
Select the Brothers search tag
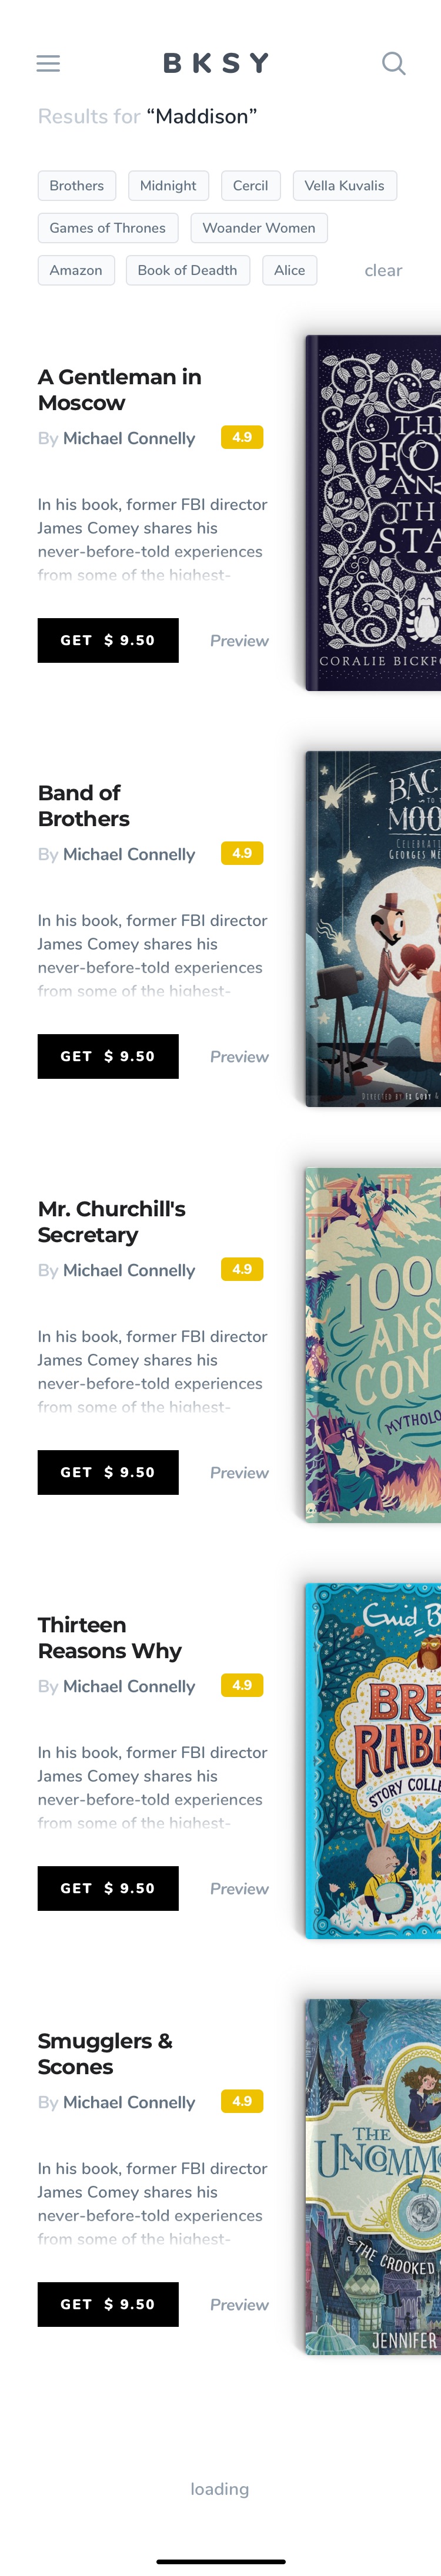click(77, 186)
